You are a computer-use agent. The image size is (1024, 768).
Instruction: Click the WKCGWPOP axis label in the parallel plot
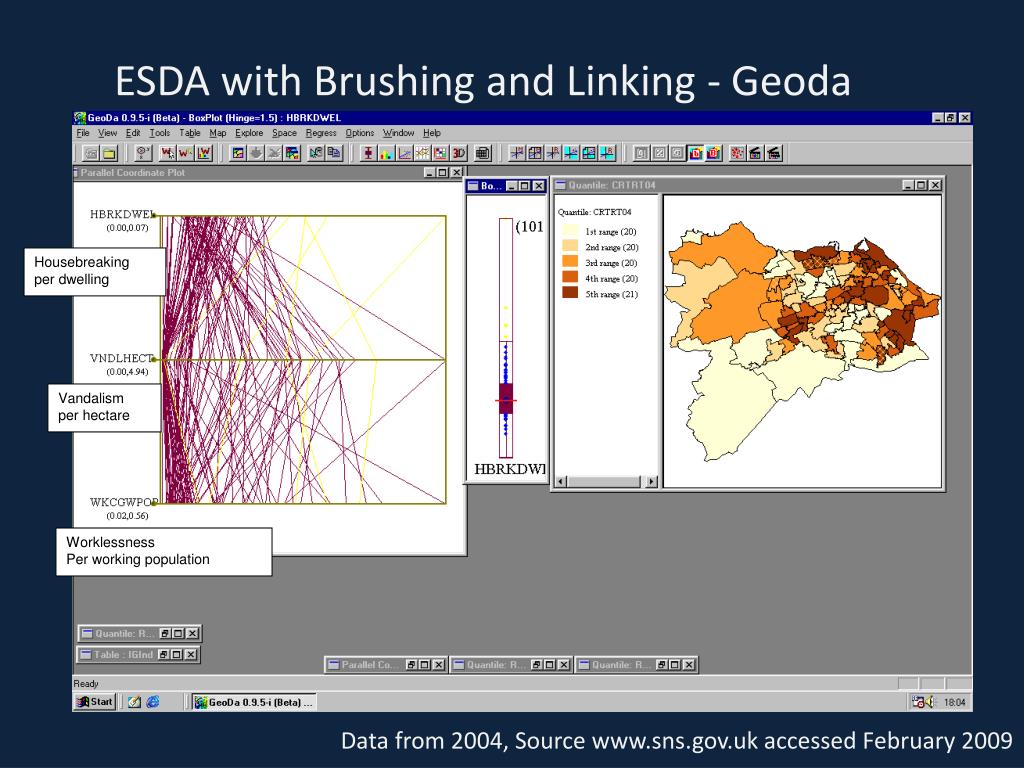click(x=124, y=502)
